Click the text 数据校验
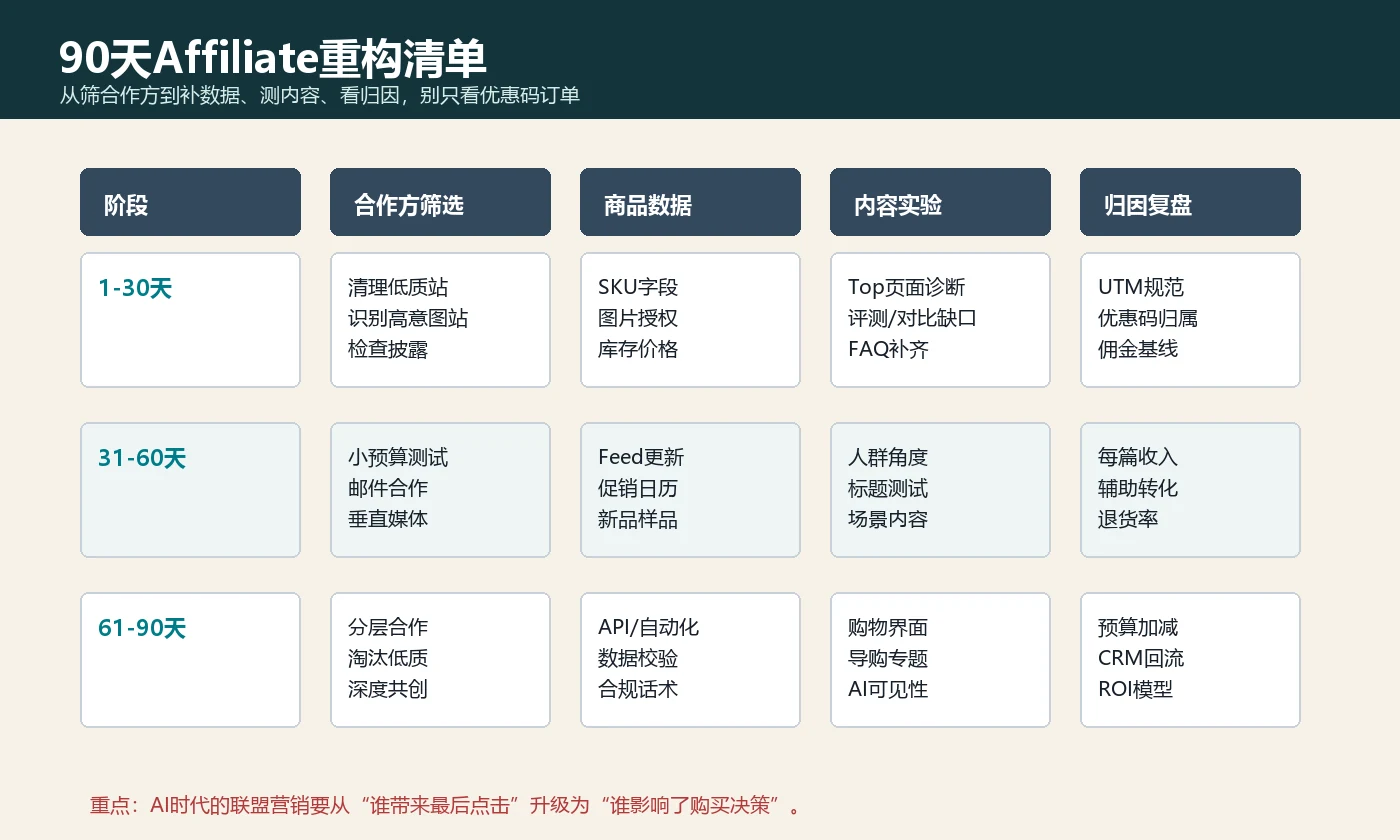Viewport: 1400px width, 840px height. pyautogui.click(x=638, y=658)
